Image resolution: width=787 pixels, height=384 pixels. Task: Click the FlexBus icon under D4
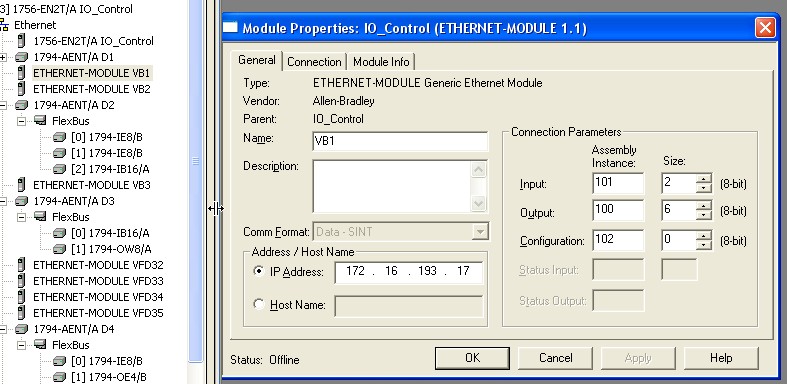40,345
